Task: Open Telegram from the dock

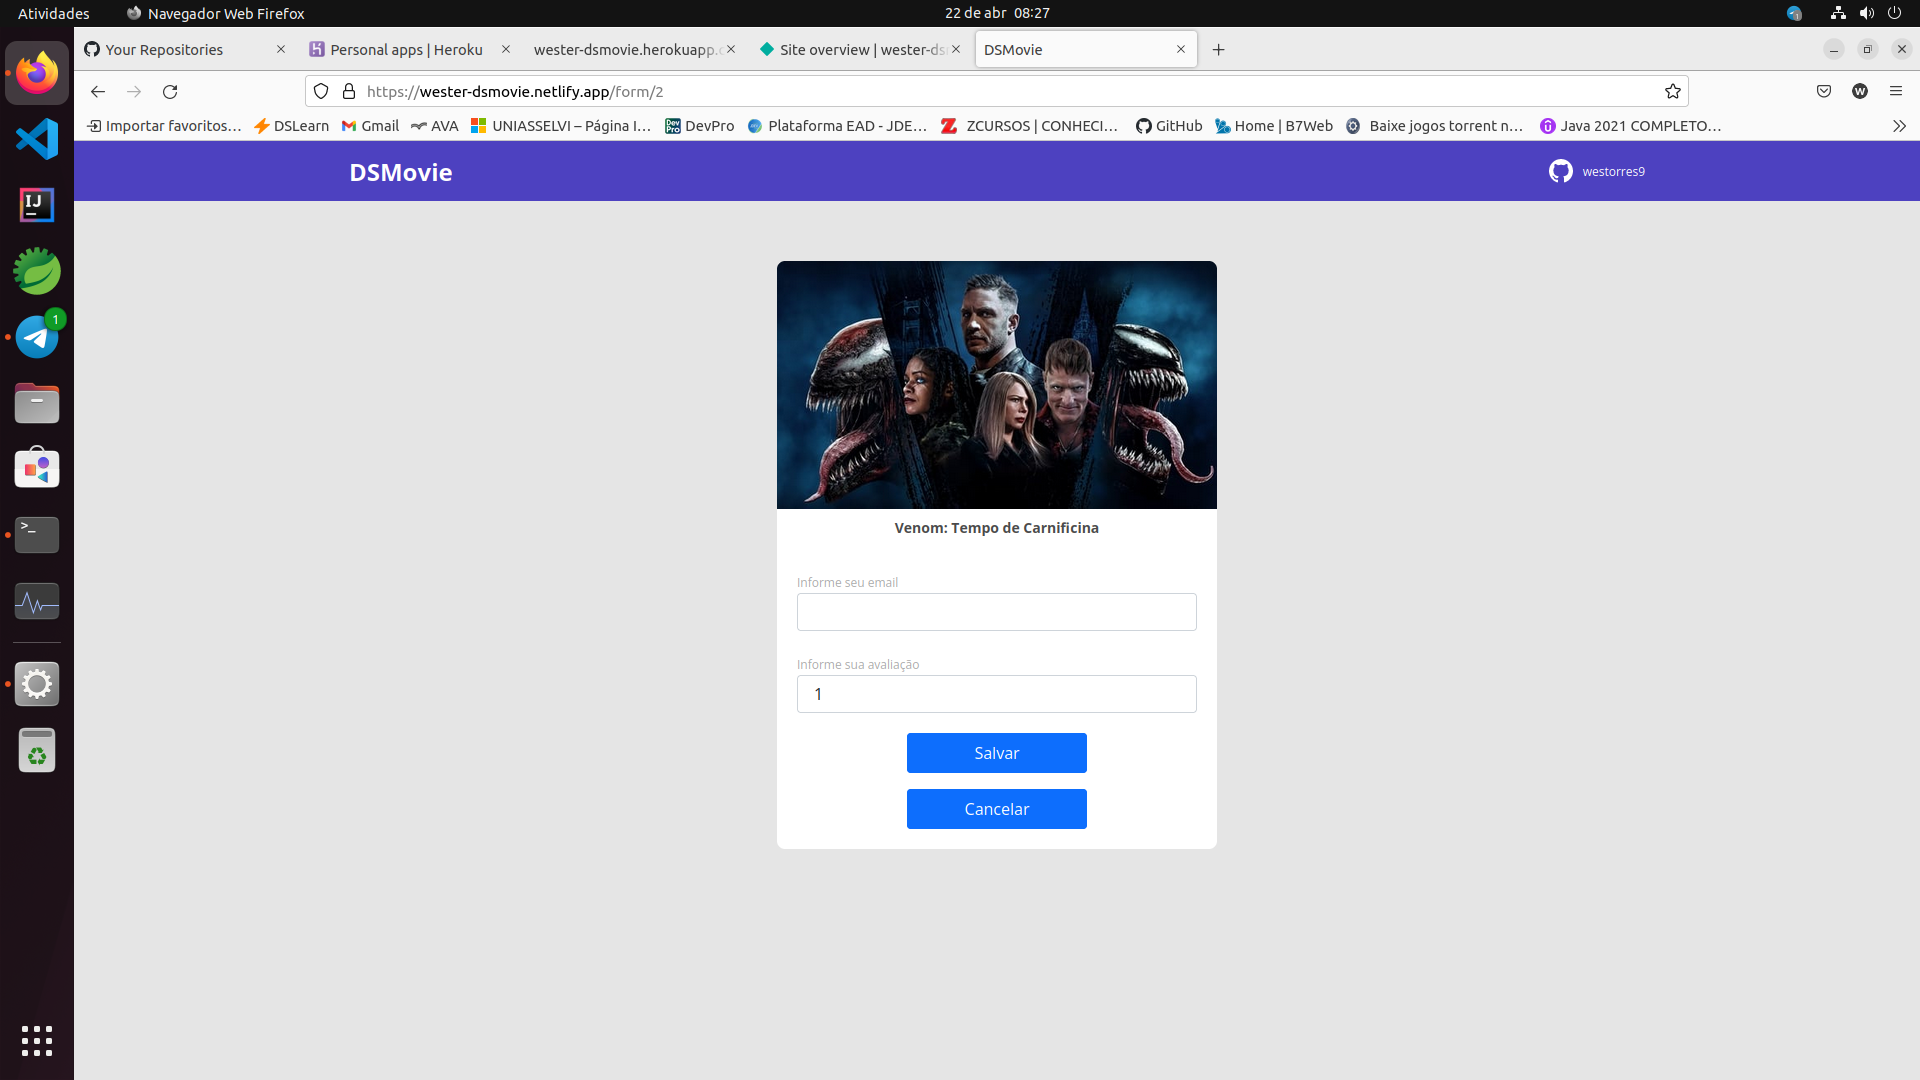Action: coord(36,336)
